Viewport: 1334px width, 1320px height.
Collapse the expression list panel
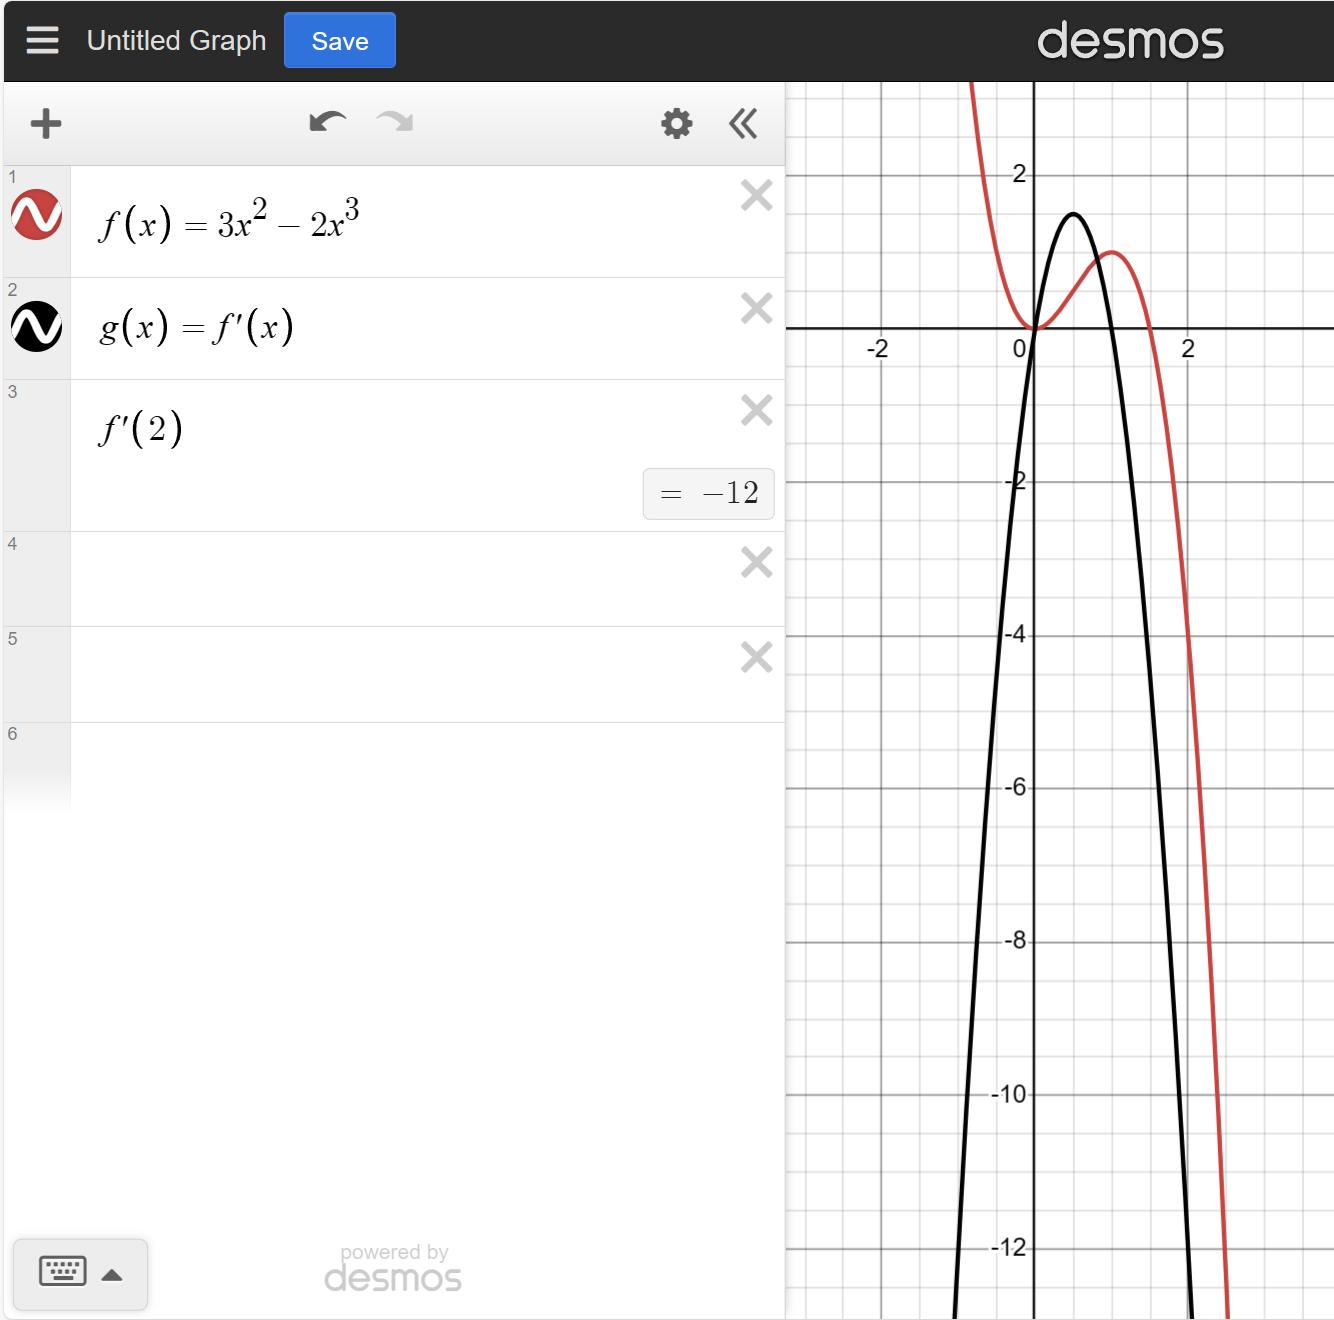743,124
